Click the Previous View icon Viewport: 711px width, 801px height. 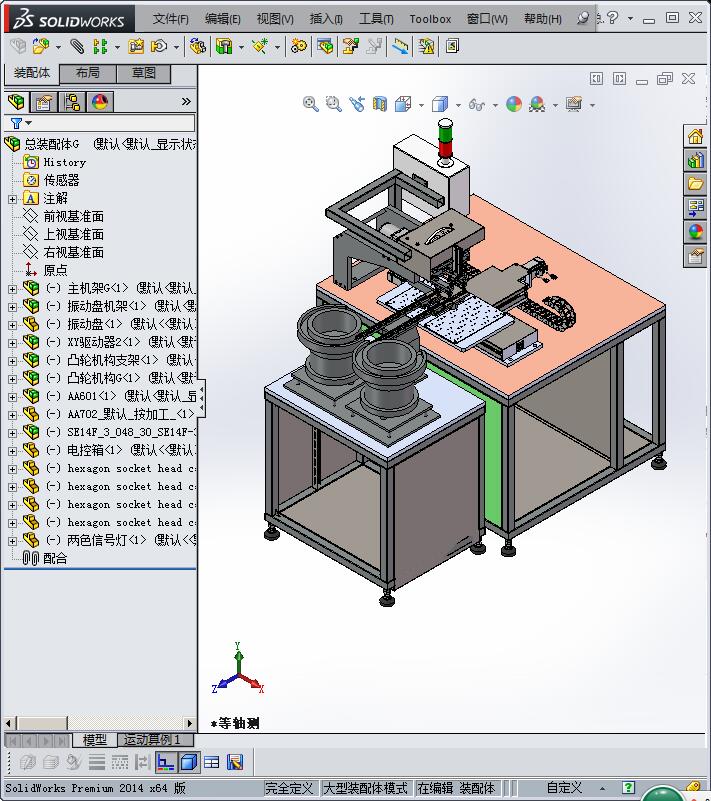tap(357, 104)
